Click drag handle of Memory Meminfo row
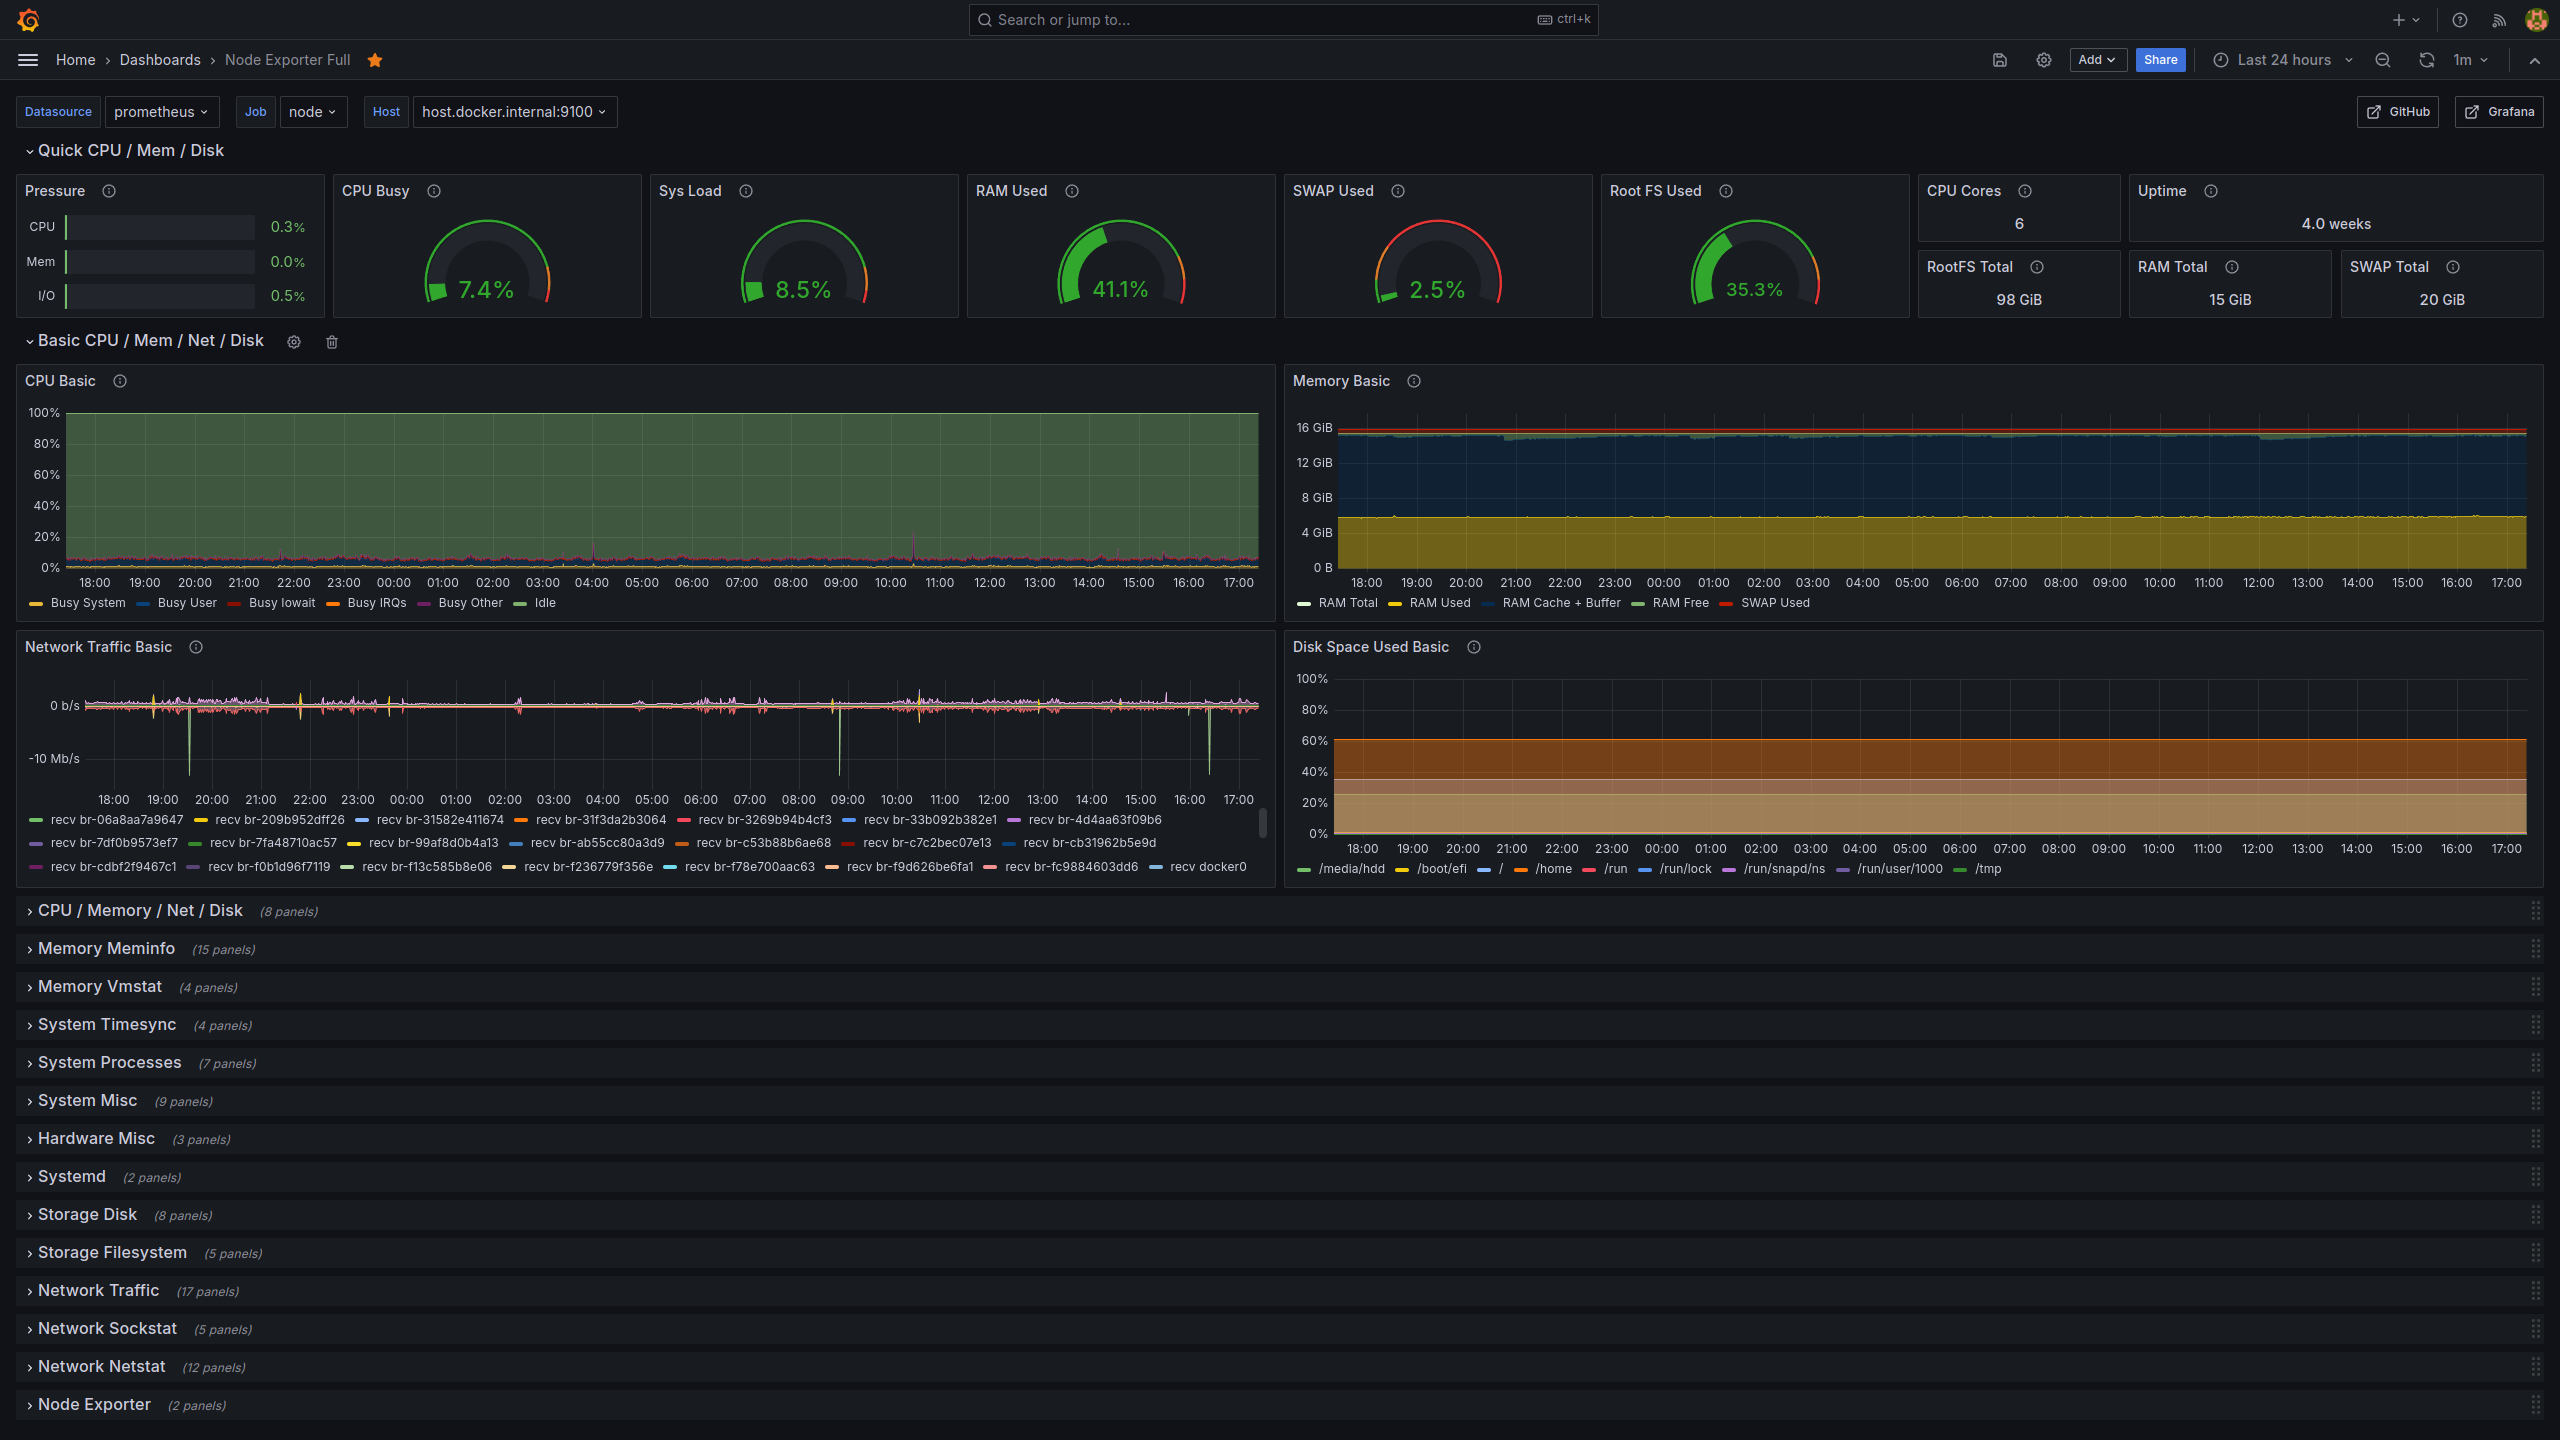This screenshot has height=1440, width=2560. pyautogui.click(x=2535, y=949)
